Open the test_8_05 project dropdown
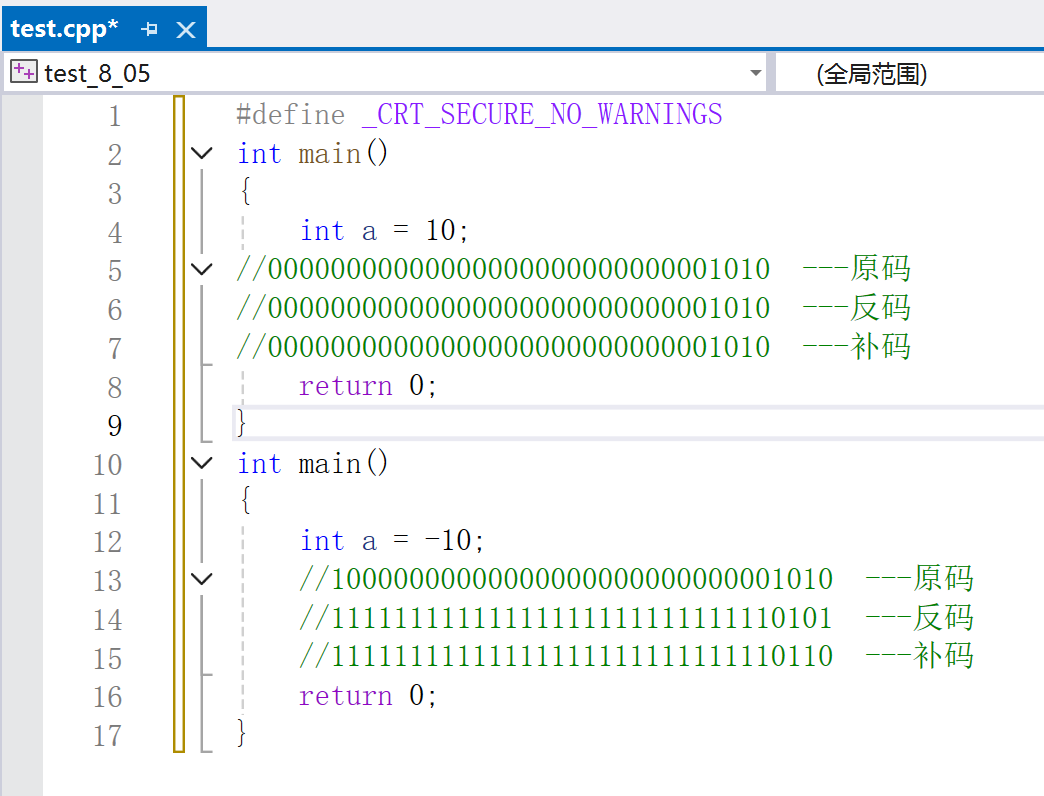1044x796 pixels. [x=756, y=73]
